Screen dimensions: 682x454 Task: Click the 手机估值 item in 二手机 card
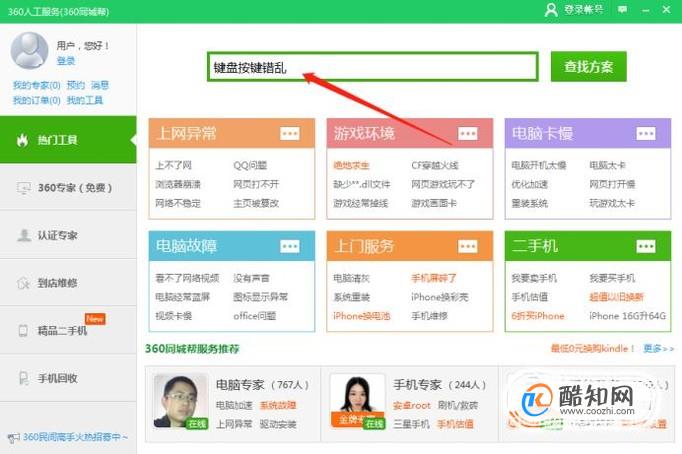click(x=530, y=297)
